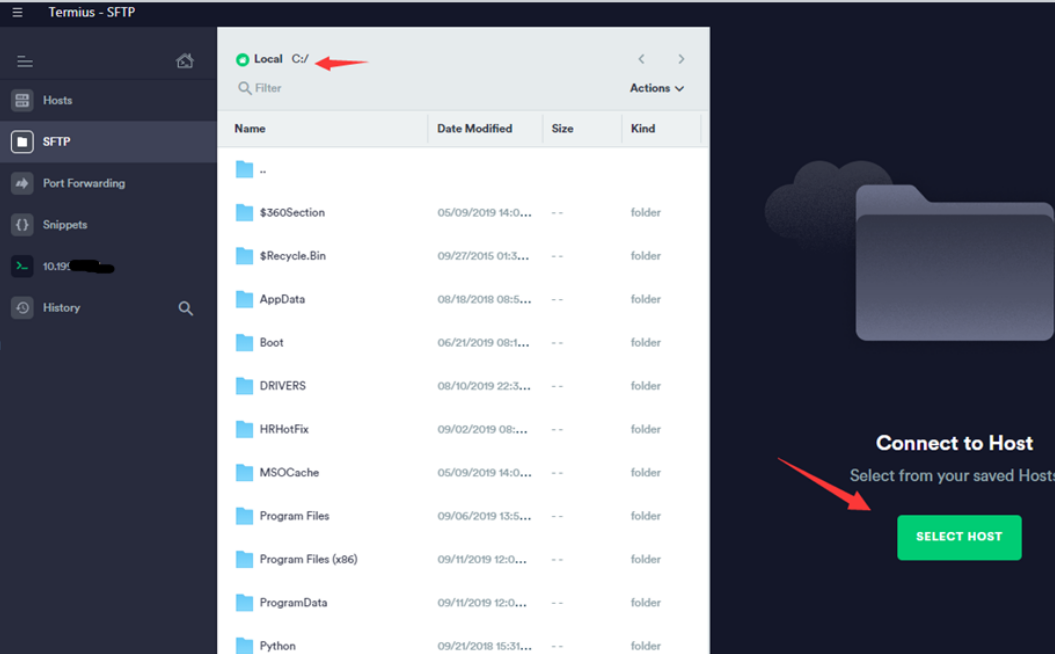Click folder icon of MSOCache row
Image resolution: width=1055 pixels, height=654 pixels.
tap(244, 472)
